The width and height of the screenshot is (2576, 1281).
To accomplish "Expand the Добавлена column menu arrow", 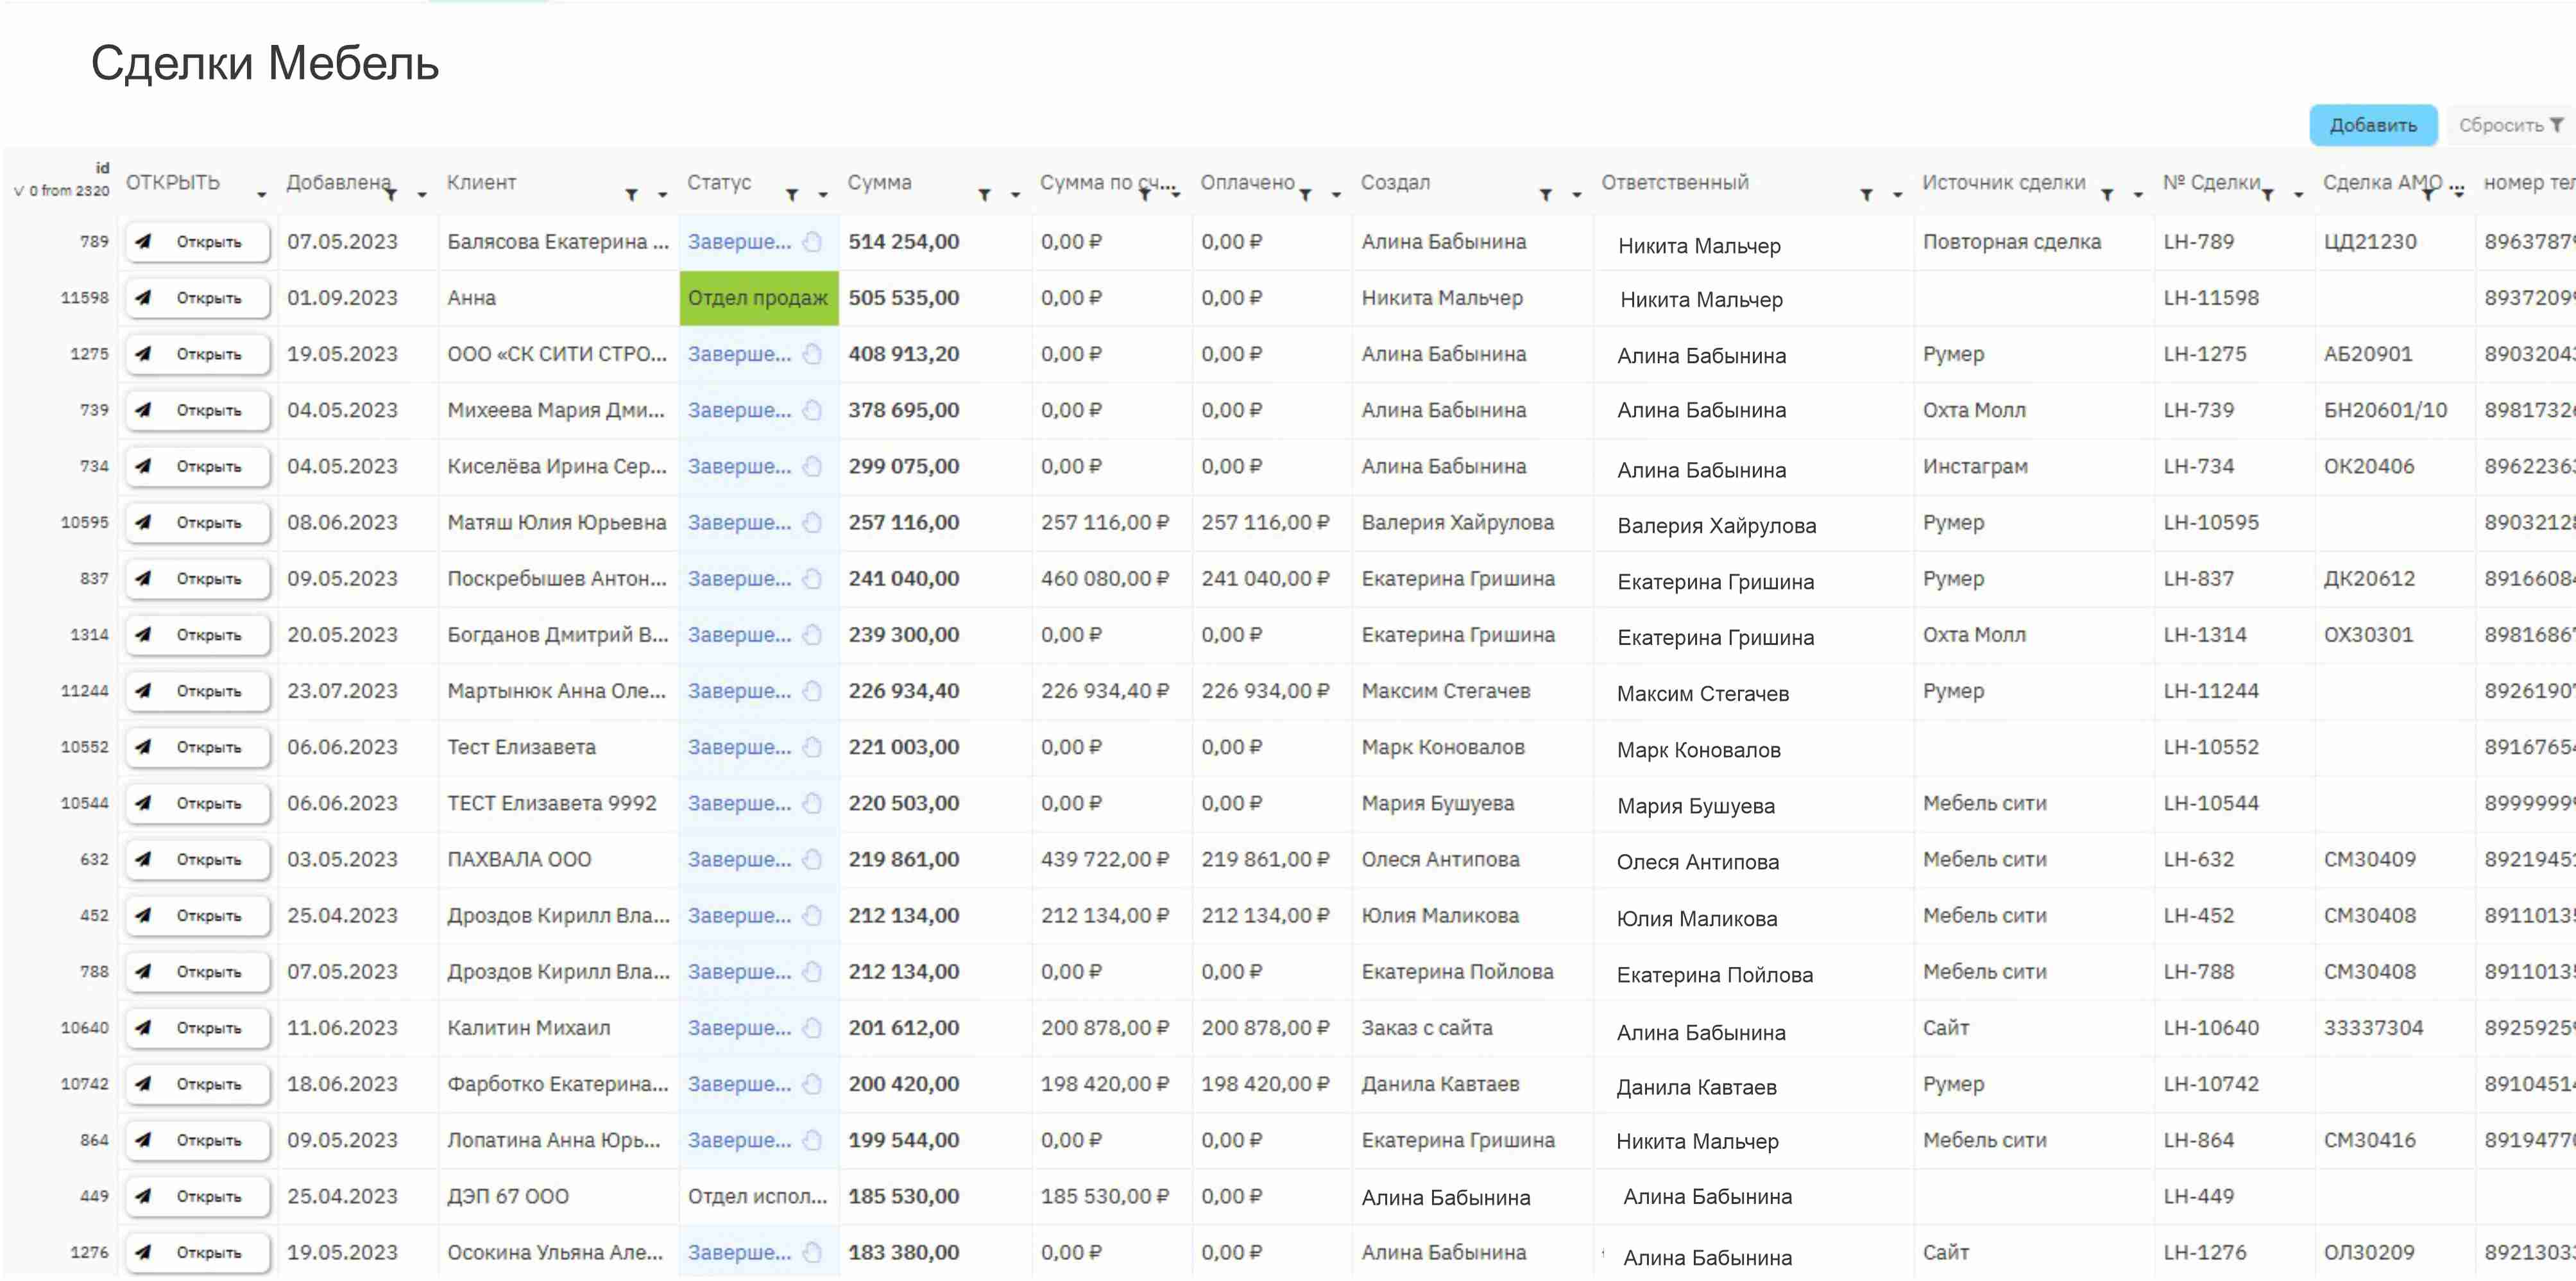I will (422, 195).
